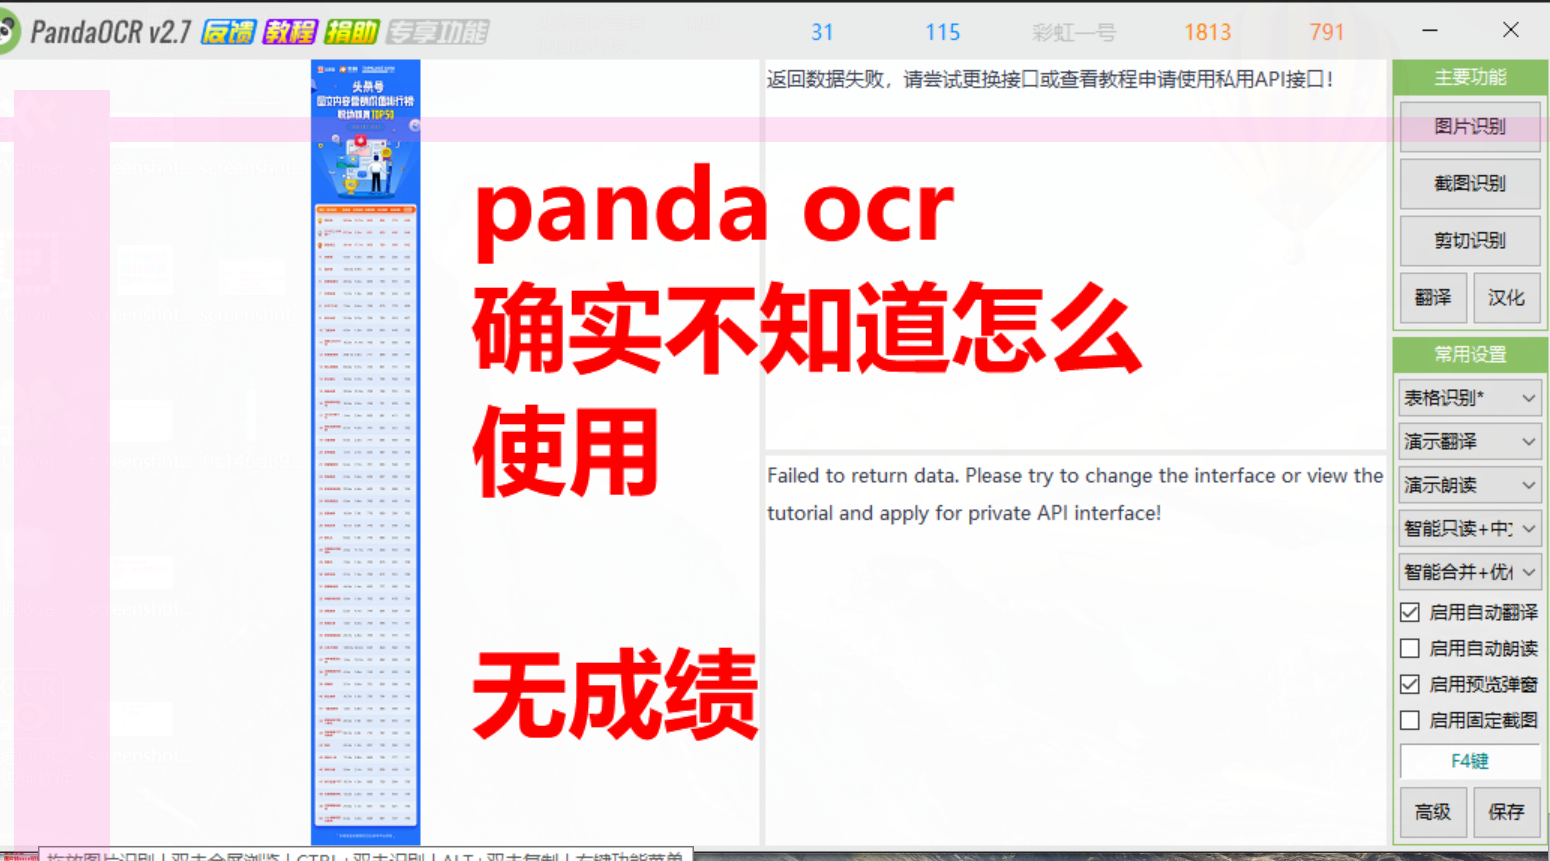
Task: Disable 启用预览弹窗 checkbox
Action: pos(1410,684)
